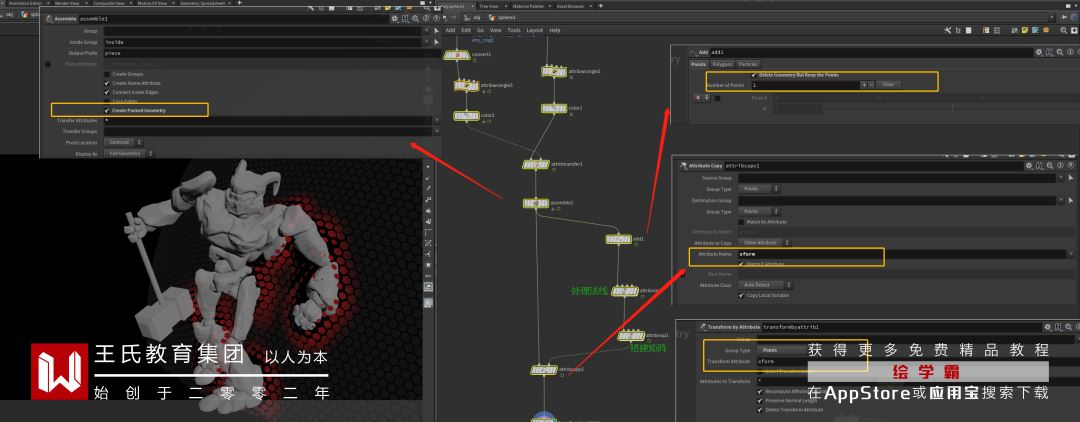
Task: Toggle Delete Transform Attribute checkbox
Action: click(760, 410)
